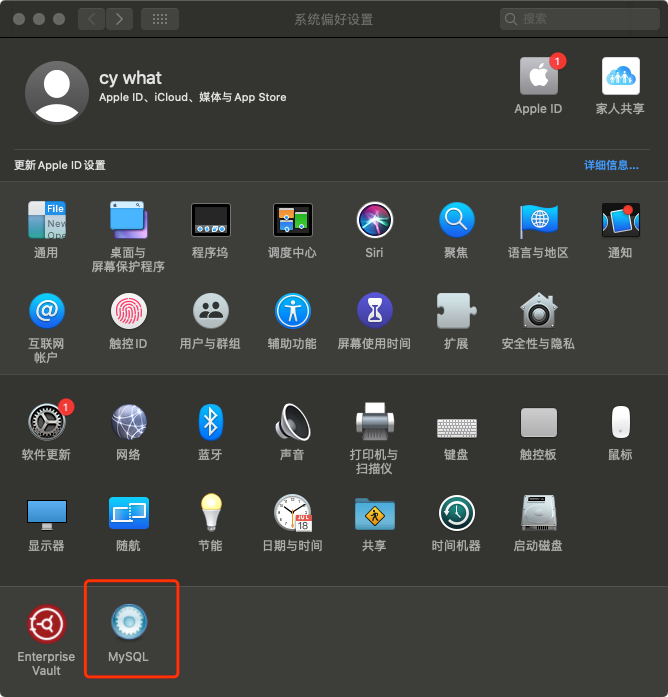Open 节能 Energy Saver preferences
This screenshot has height=697, width=668.
[x=210, y=513]
